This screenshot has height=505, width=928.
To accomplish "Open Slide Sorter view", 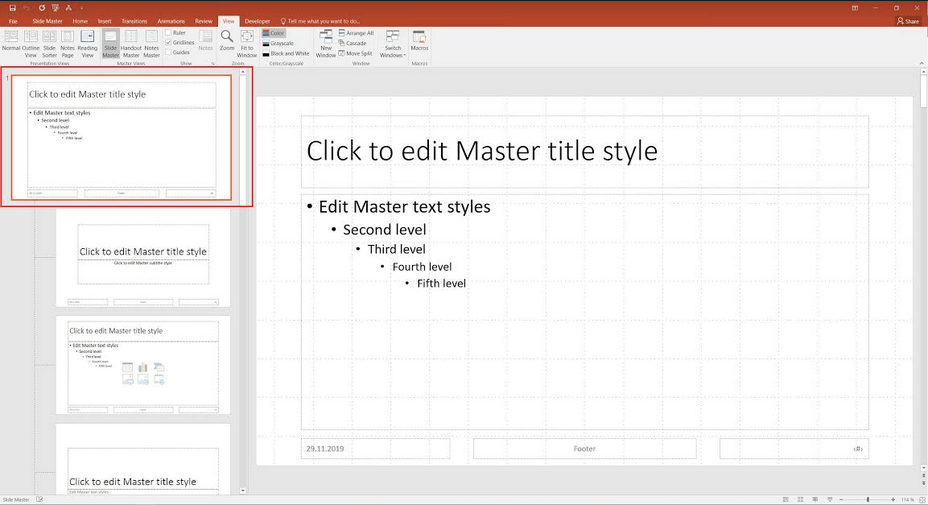I will [x=49, y=44].
